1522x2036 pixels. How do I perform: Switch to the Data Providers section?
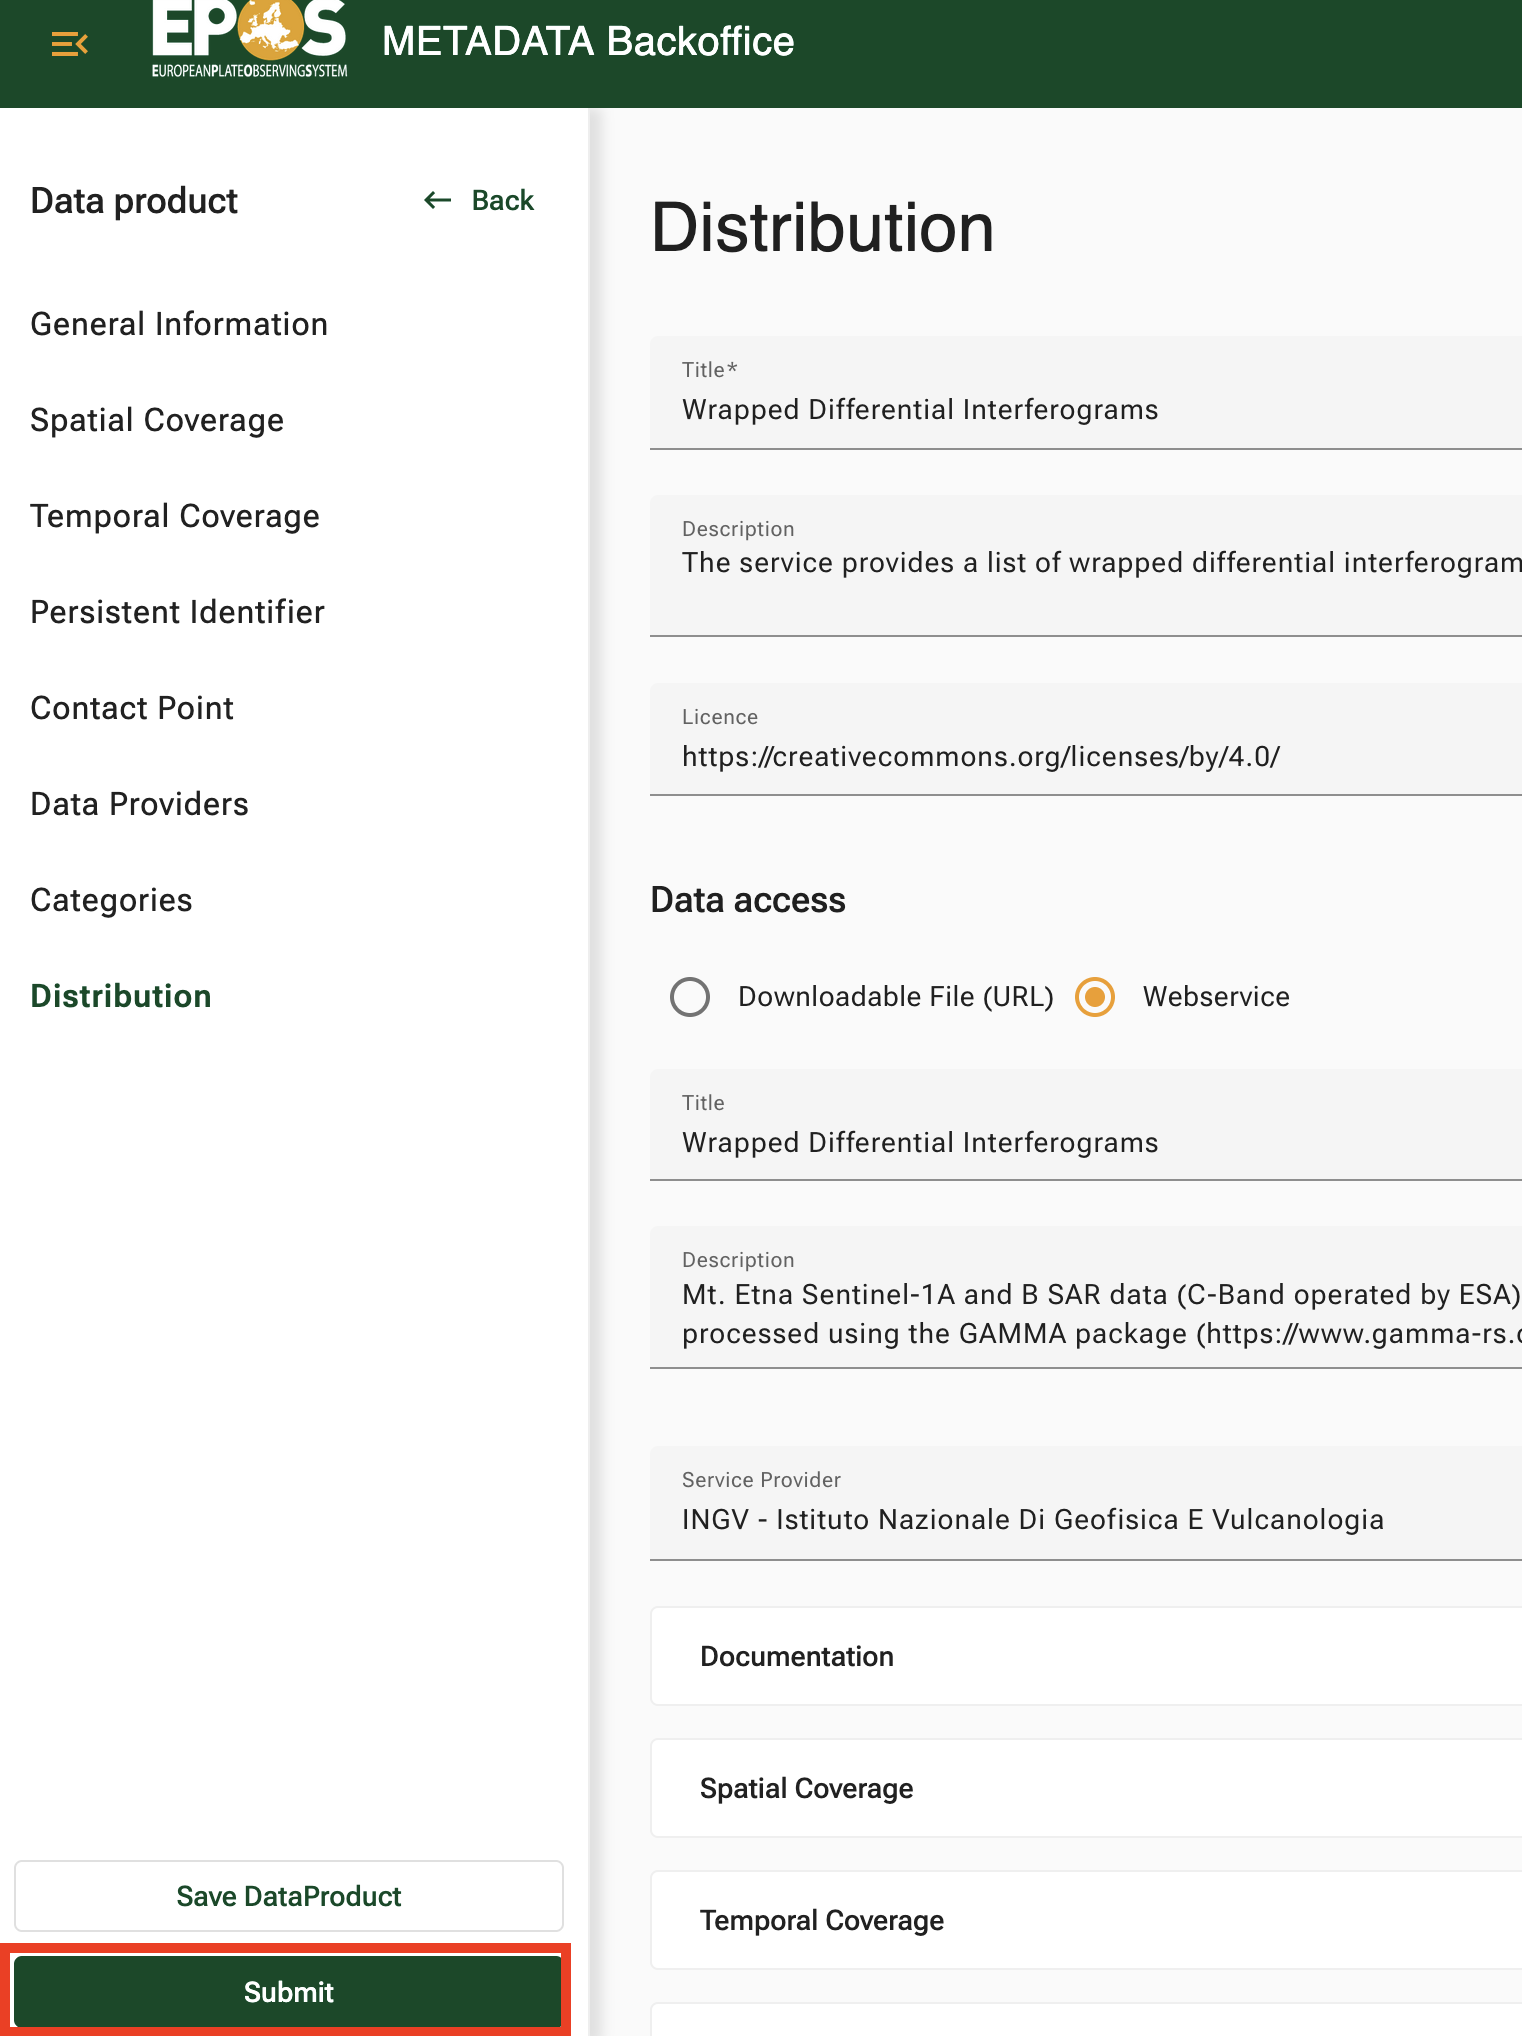click(139, 805)
